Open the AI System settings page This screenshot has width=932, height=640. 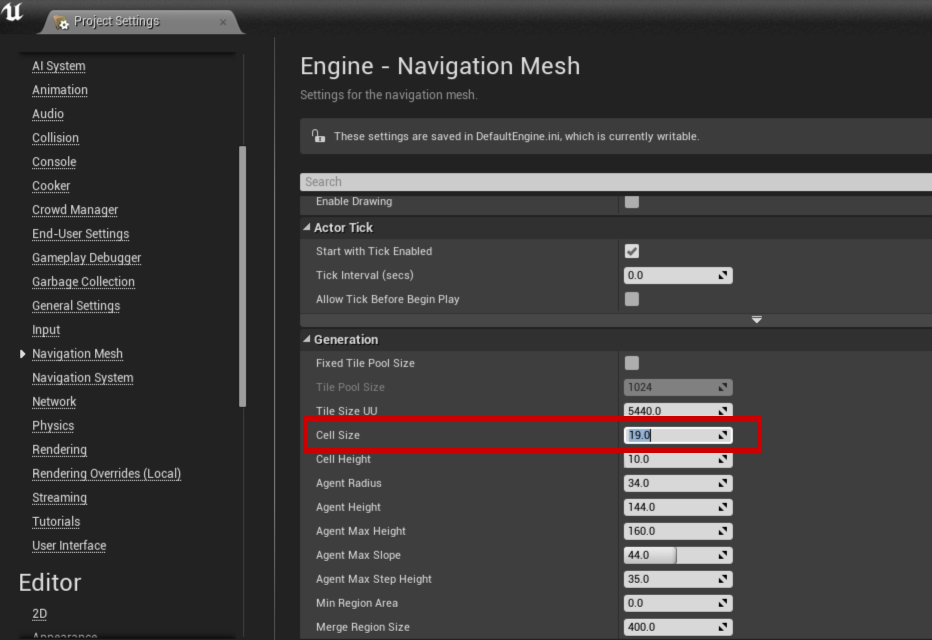58,66
